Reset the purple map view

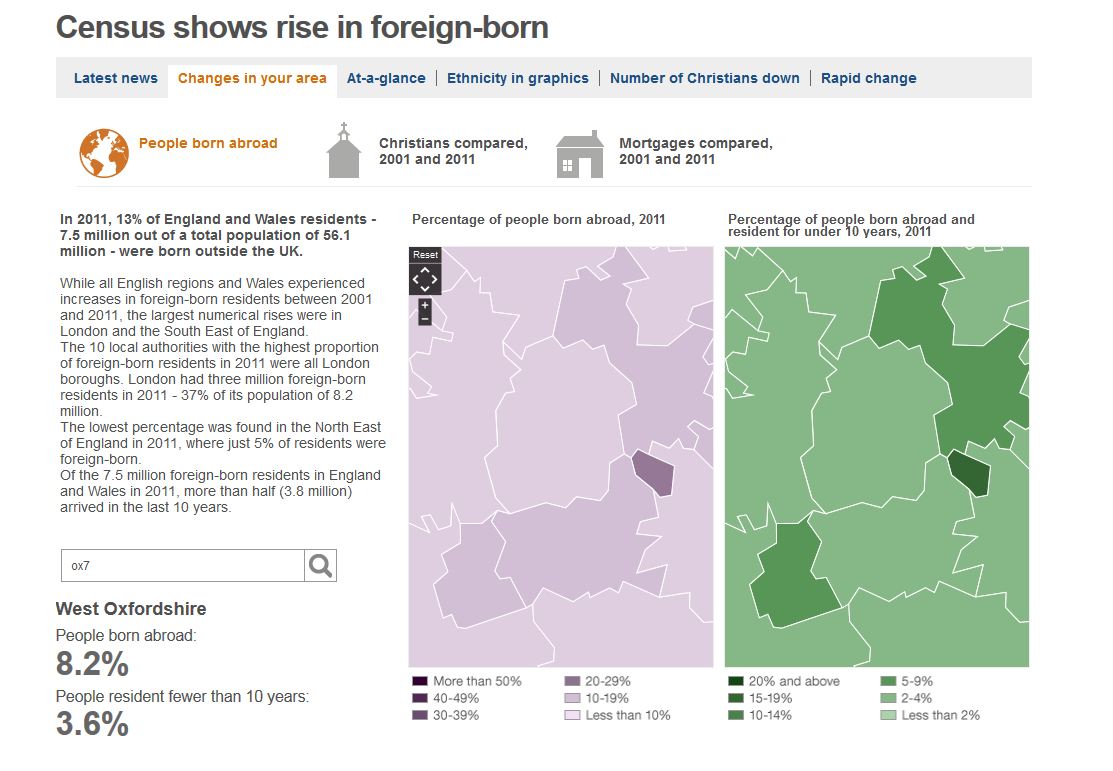(425, 255)
